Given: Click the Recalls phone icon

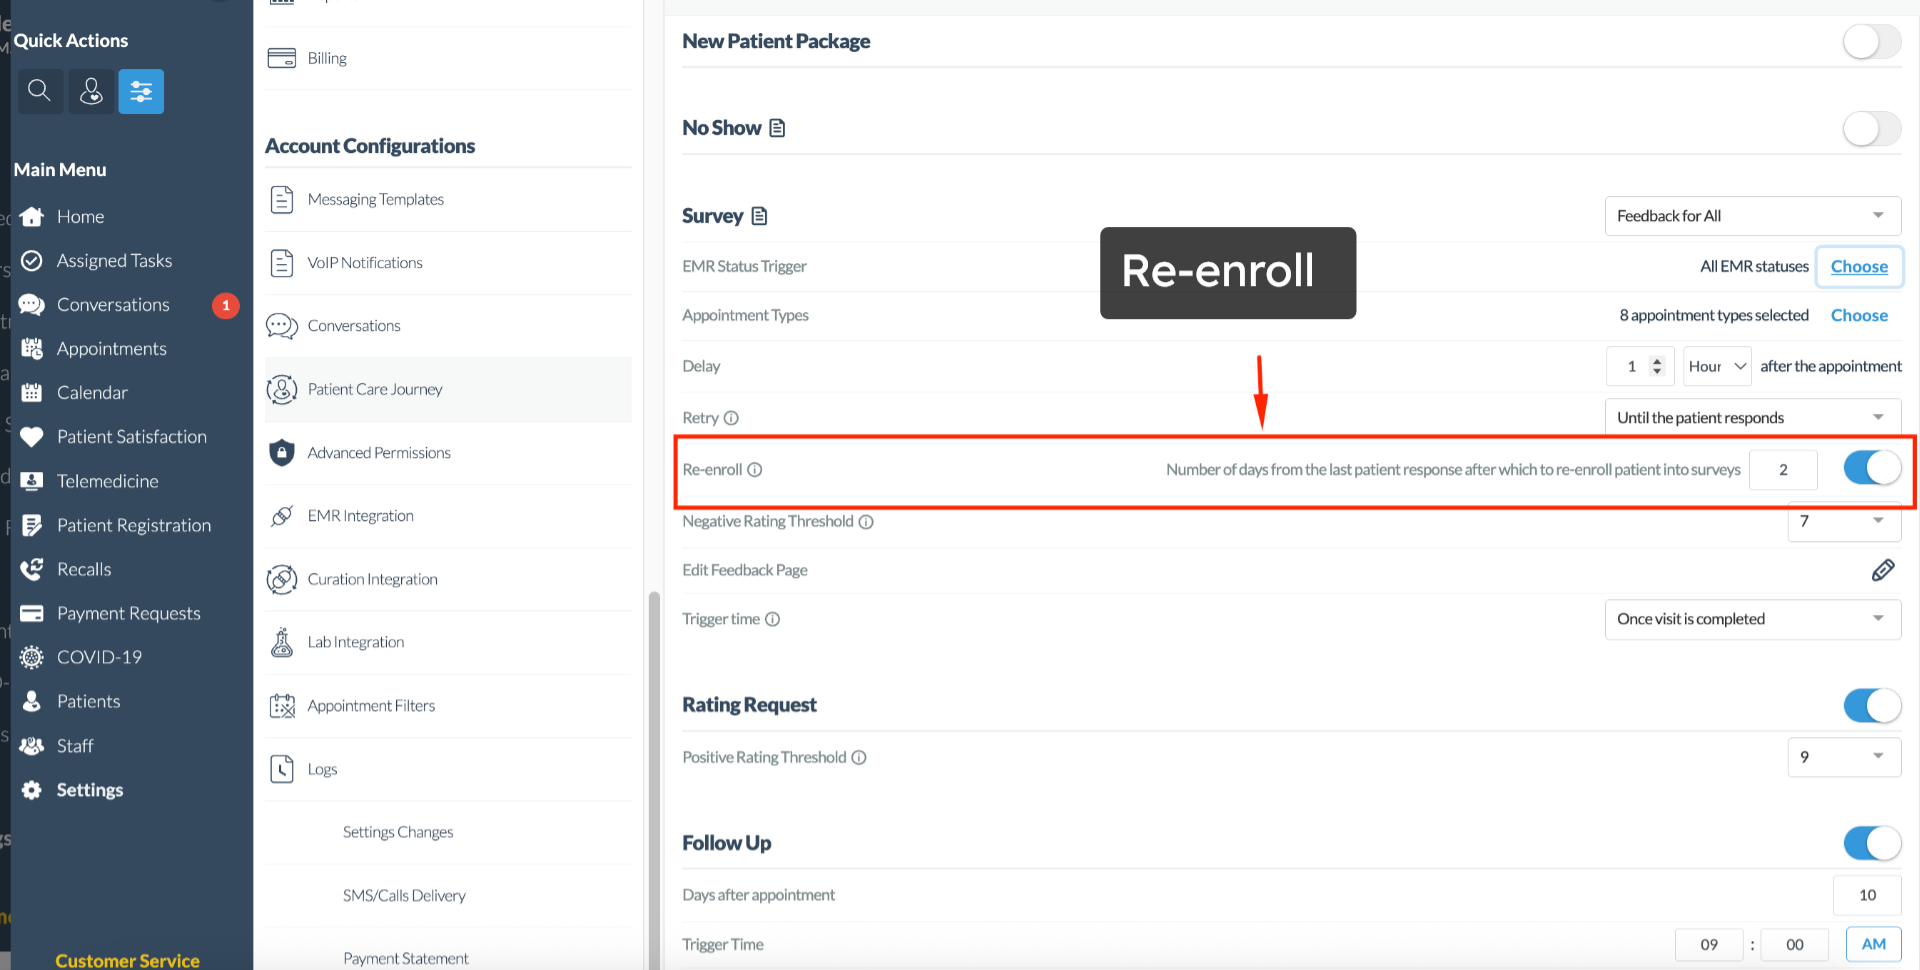Looking at the screenshot, I should (x=32, y=569).
